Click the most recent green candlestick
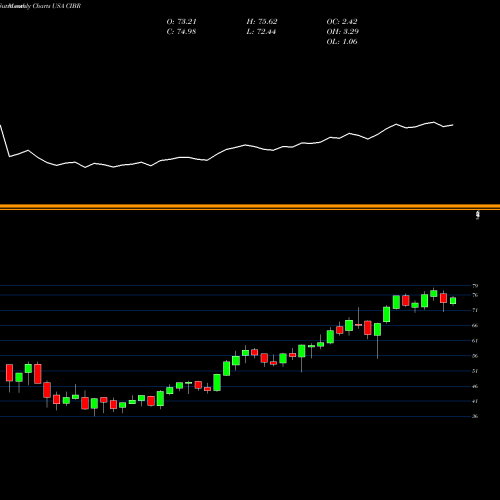Screen dimensions: 500x500 coord(453,301)
